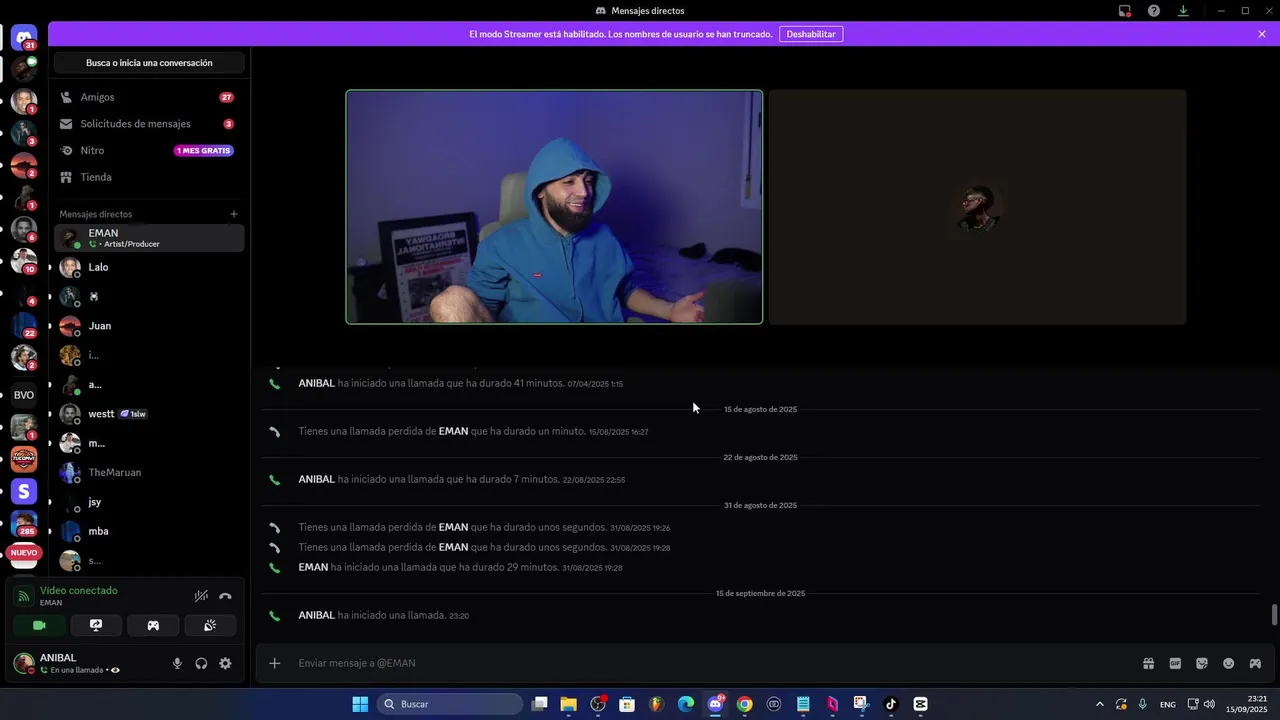
Task: Click ANIBAL in the 7 minutos call entry
Action: point(316,479)
